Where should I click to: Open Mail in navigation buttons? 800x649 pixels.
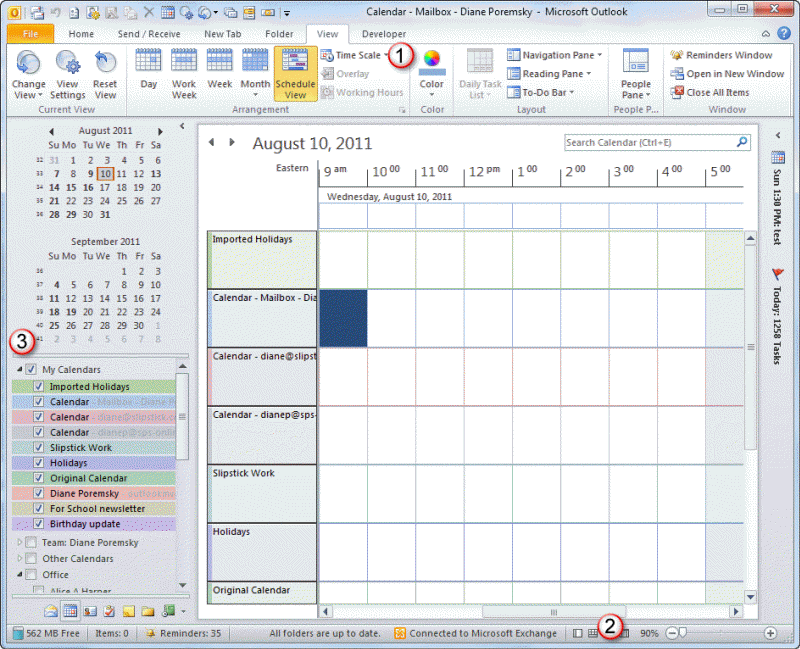(x=51, y=611)
